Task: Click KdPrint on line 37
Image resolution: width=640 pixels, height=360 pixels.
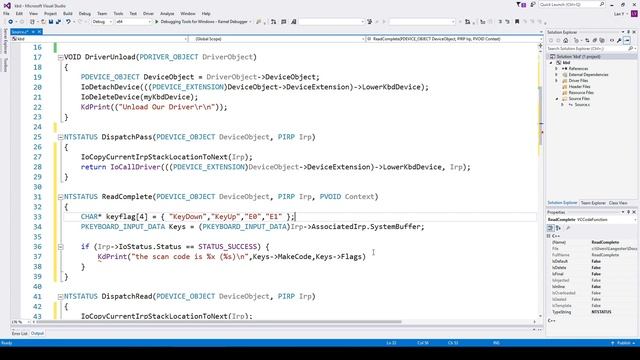Action: [x=112, y=257]
